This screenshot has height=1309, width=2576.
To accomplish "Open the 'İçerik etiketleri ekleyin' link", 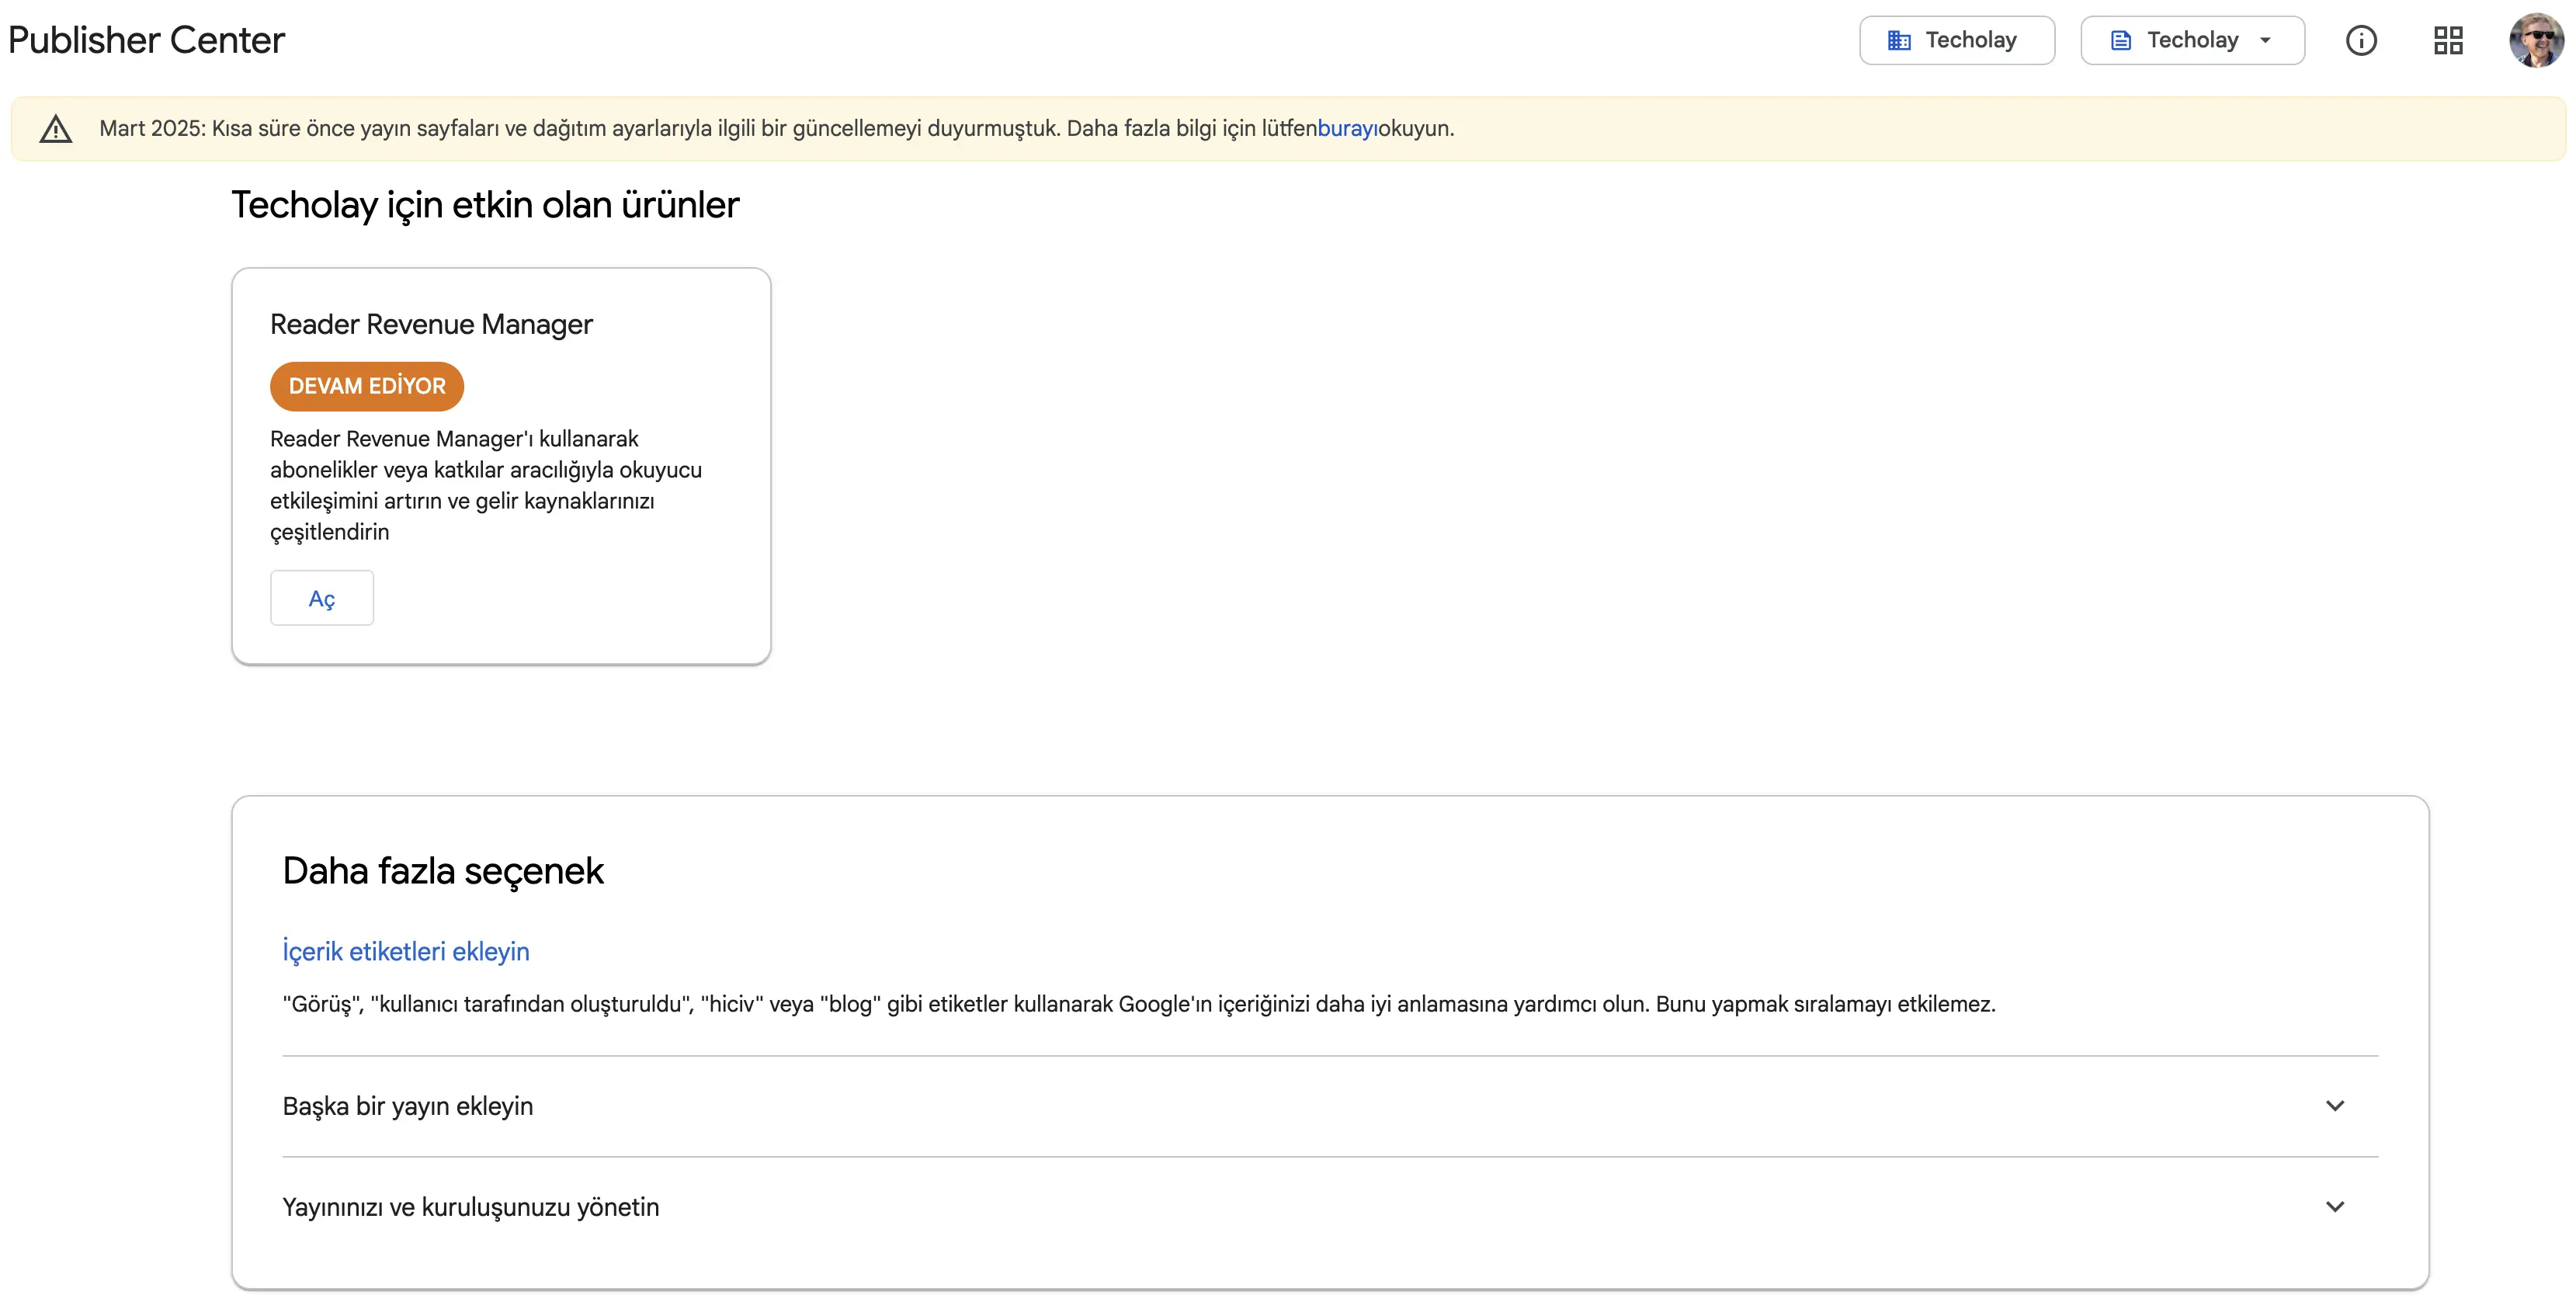I will coord(406,951).
